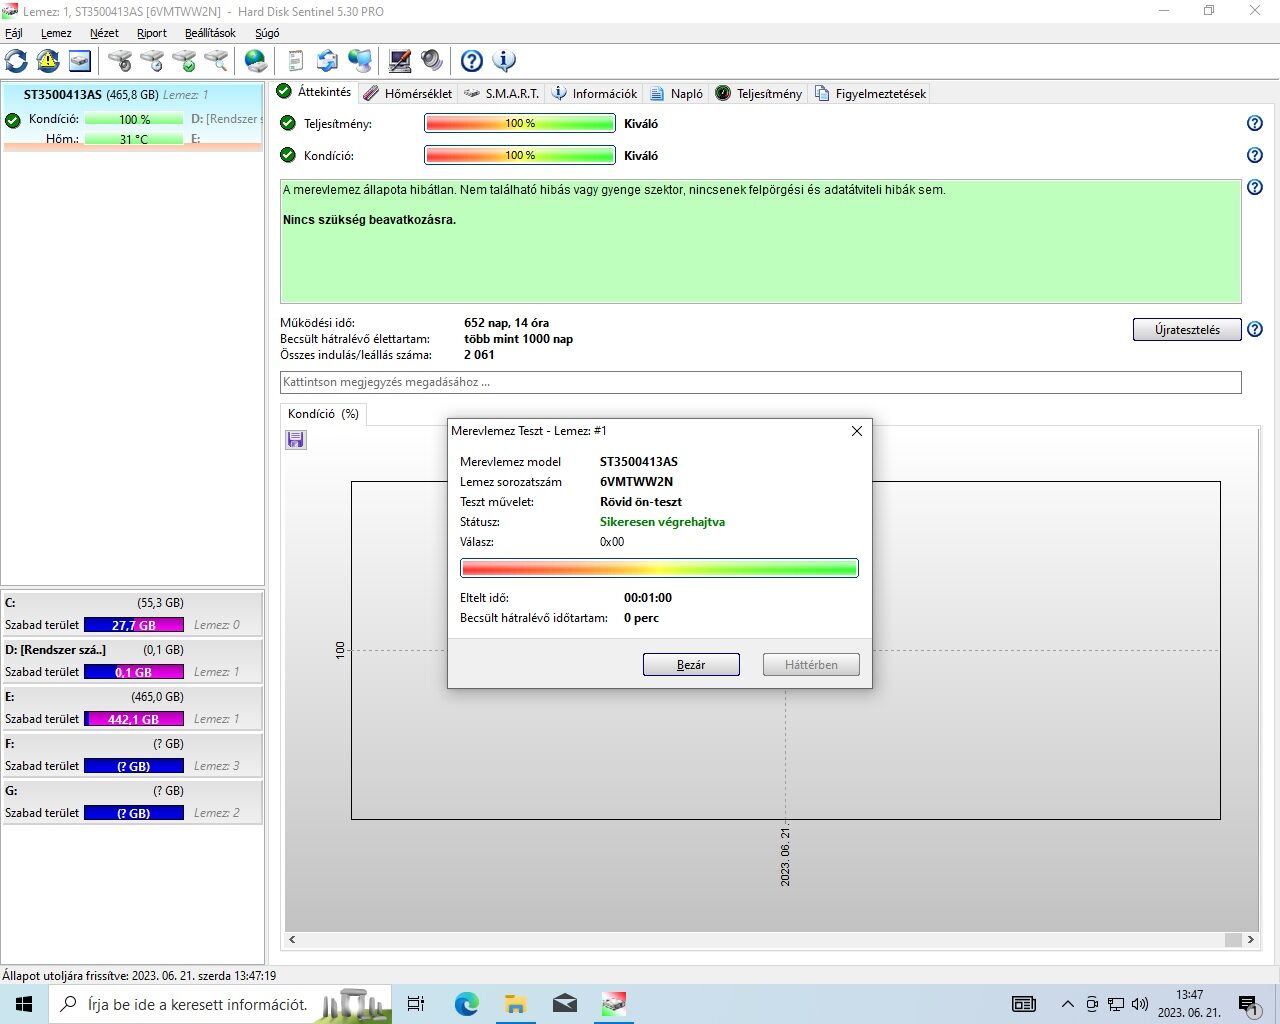This screenshot has width=1280, height=1024.
Task: Click the 2023. 06. 21. chart date marker
Action: (x=785, y=856)
